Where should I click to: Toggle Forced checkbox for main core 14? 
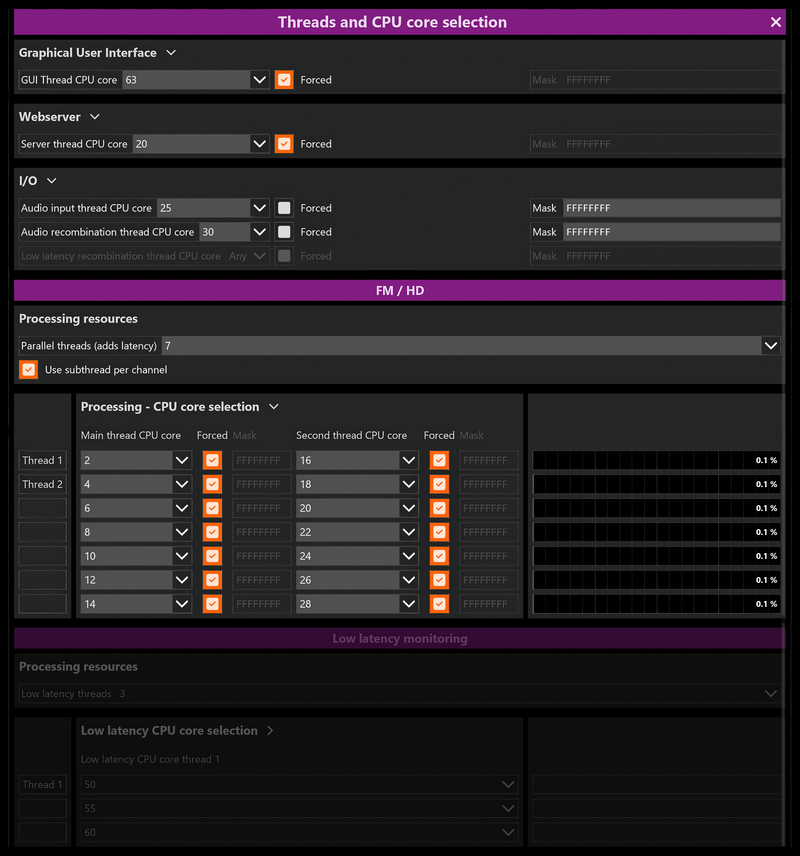click(x=212, y=604)
